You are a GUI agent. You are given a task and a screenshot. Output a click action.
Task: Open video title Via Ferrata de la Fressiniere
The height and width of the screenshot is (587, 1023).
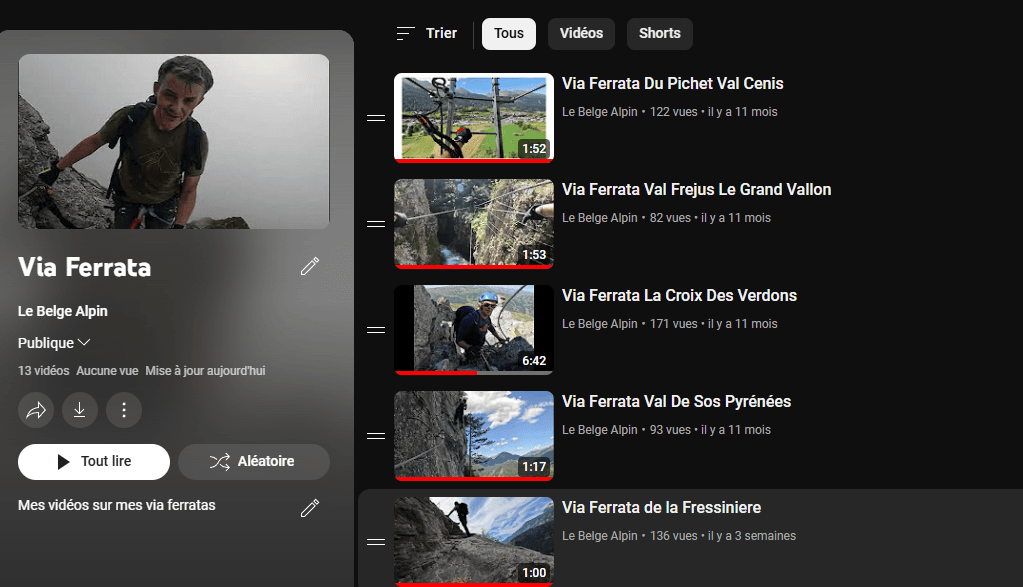tap(662, 507)
